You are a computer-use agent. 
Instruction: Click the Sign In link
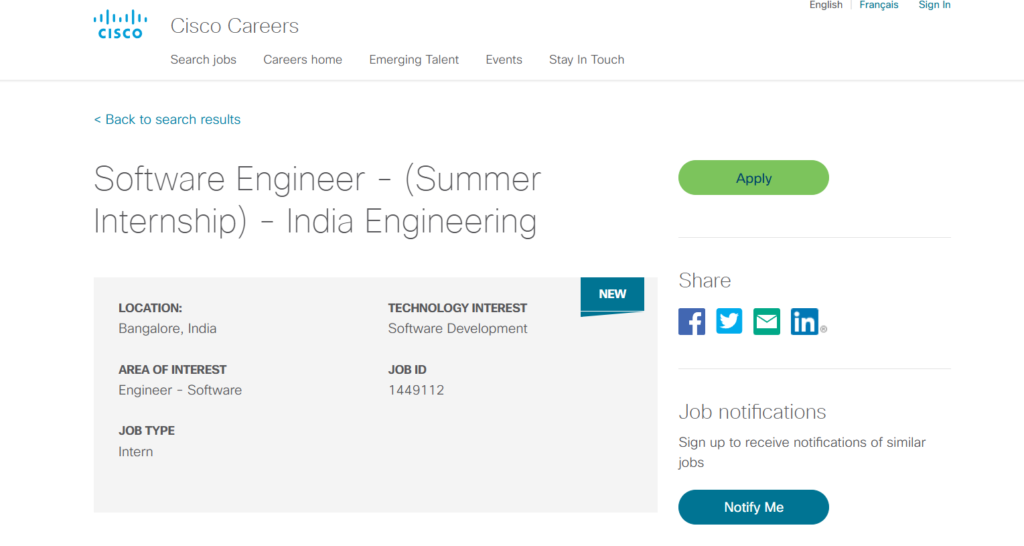(935, 5)
